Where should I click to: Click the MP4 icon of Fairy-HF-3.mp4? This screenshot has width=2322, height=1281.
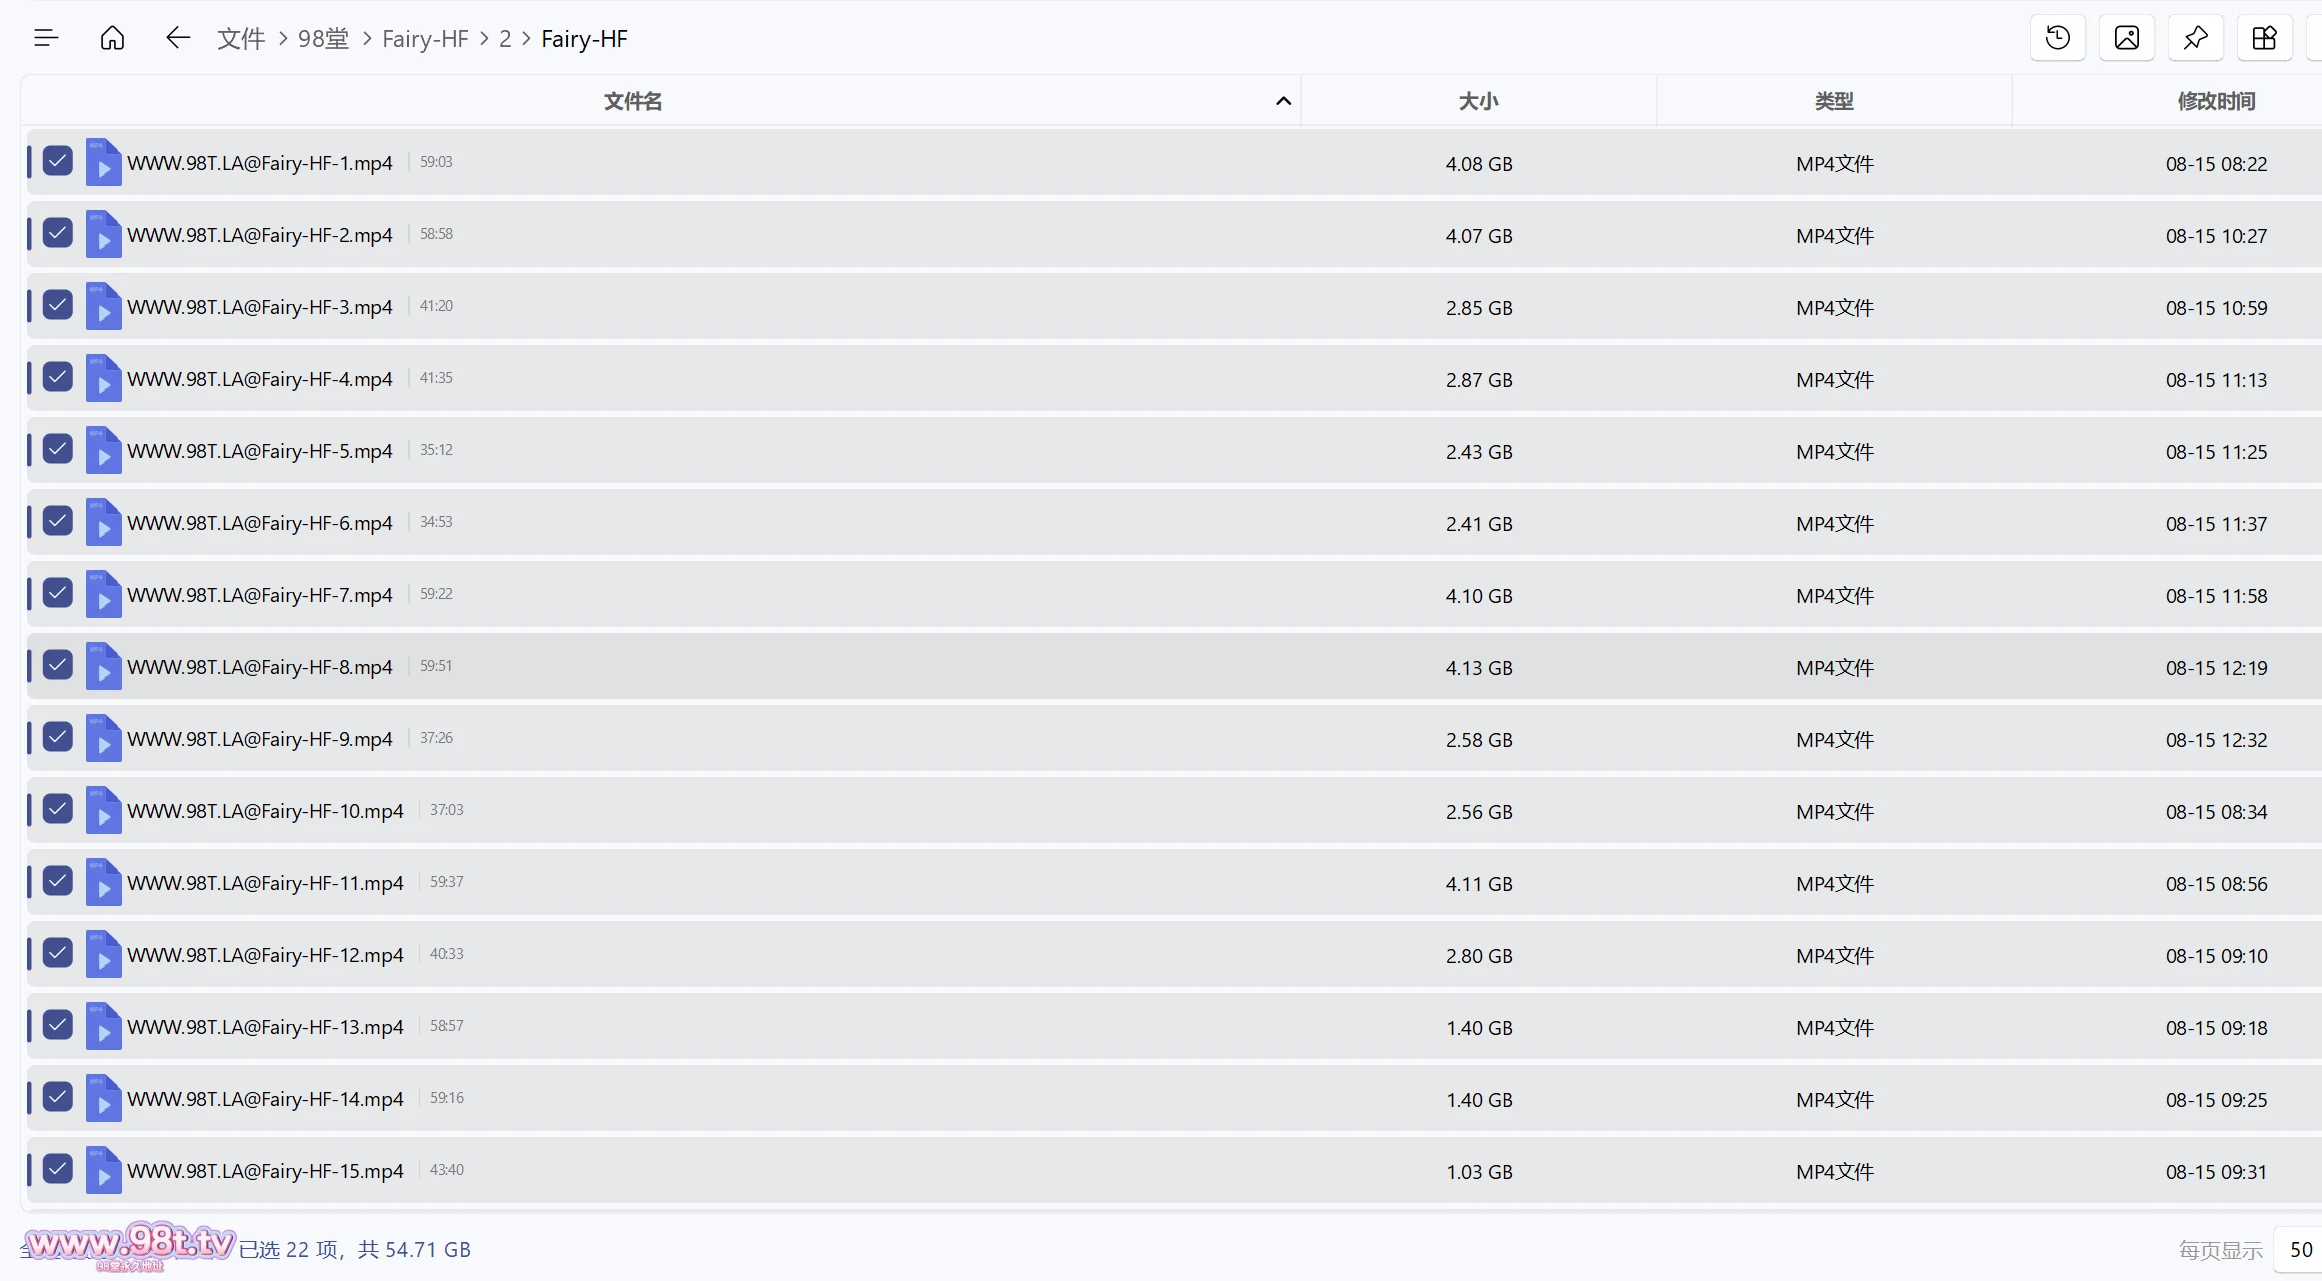tap(103, 306)
